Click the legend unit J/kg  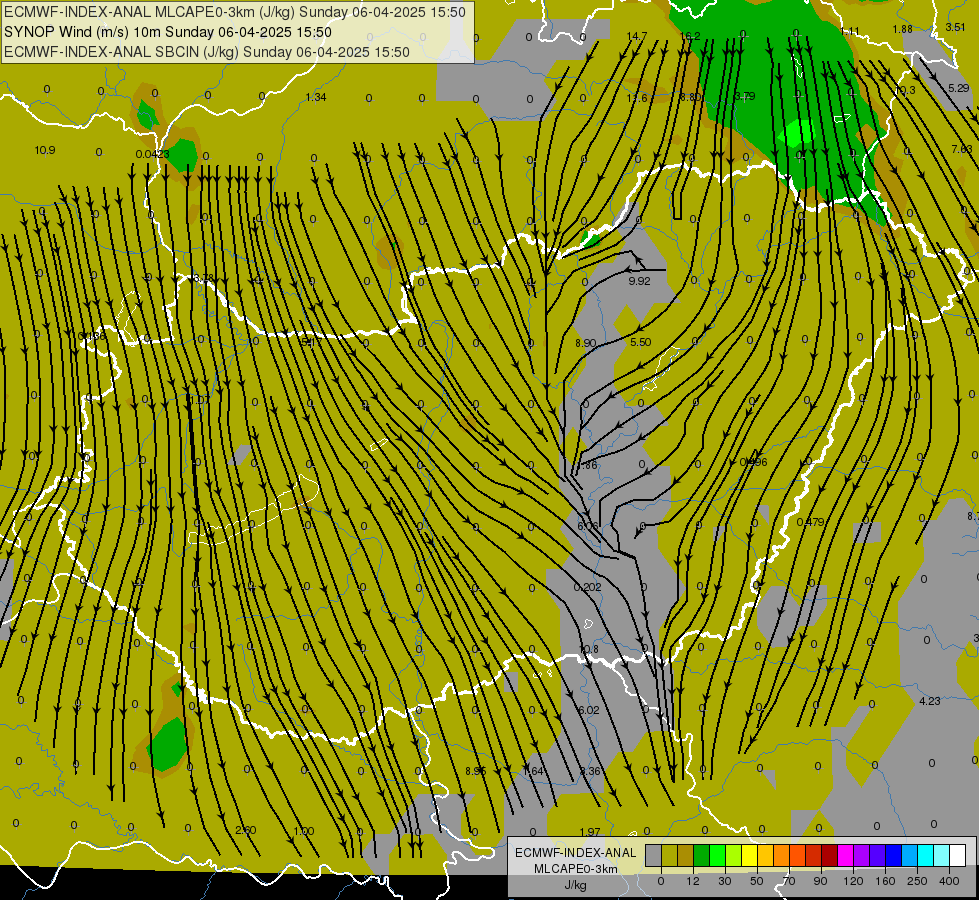575,885
